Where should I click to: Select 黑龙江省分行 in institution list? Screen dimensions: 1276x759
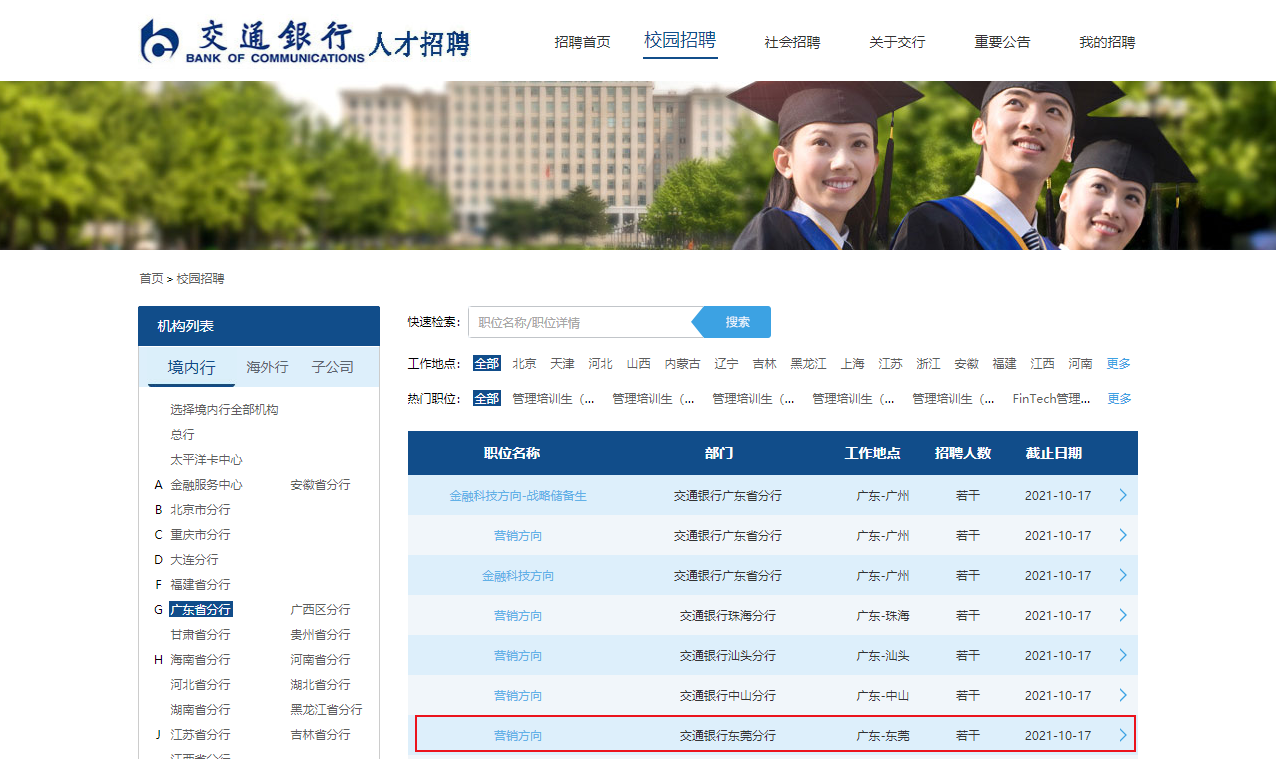tap(326, 710)
